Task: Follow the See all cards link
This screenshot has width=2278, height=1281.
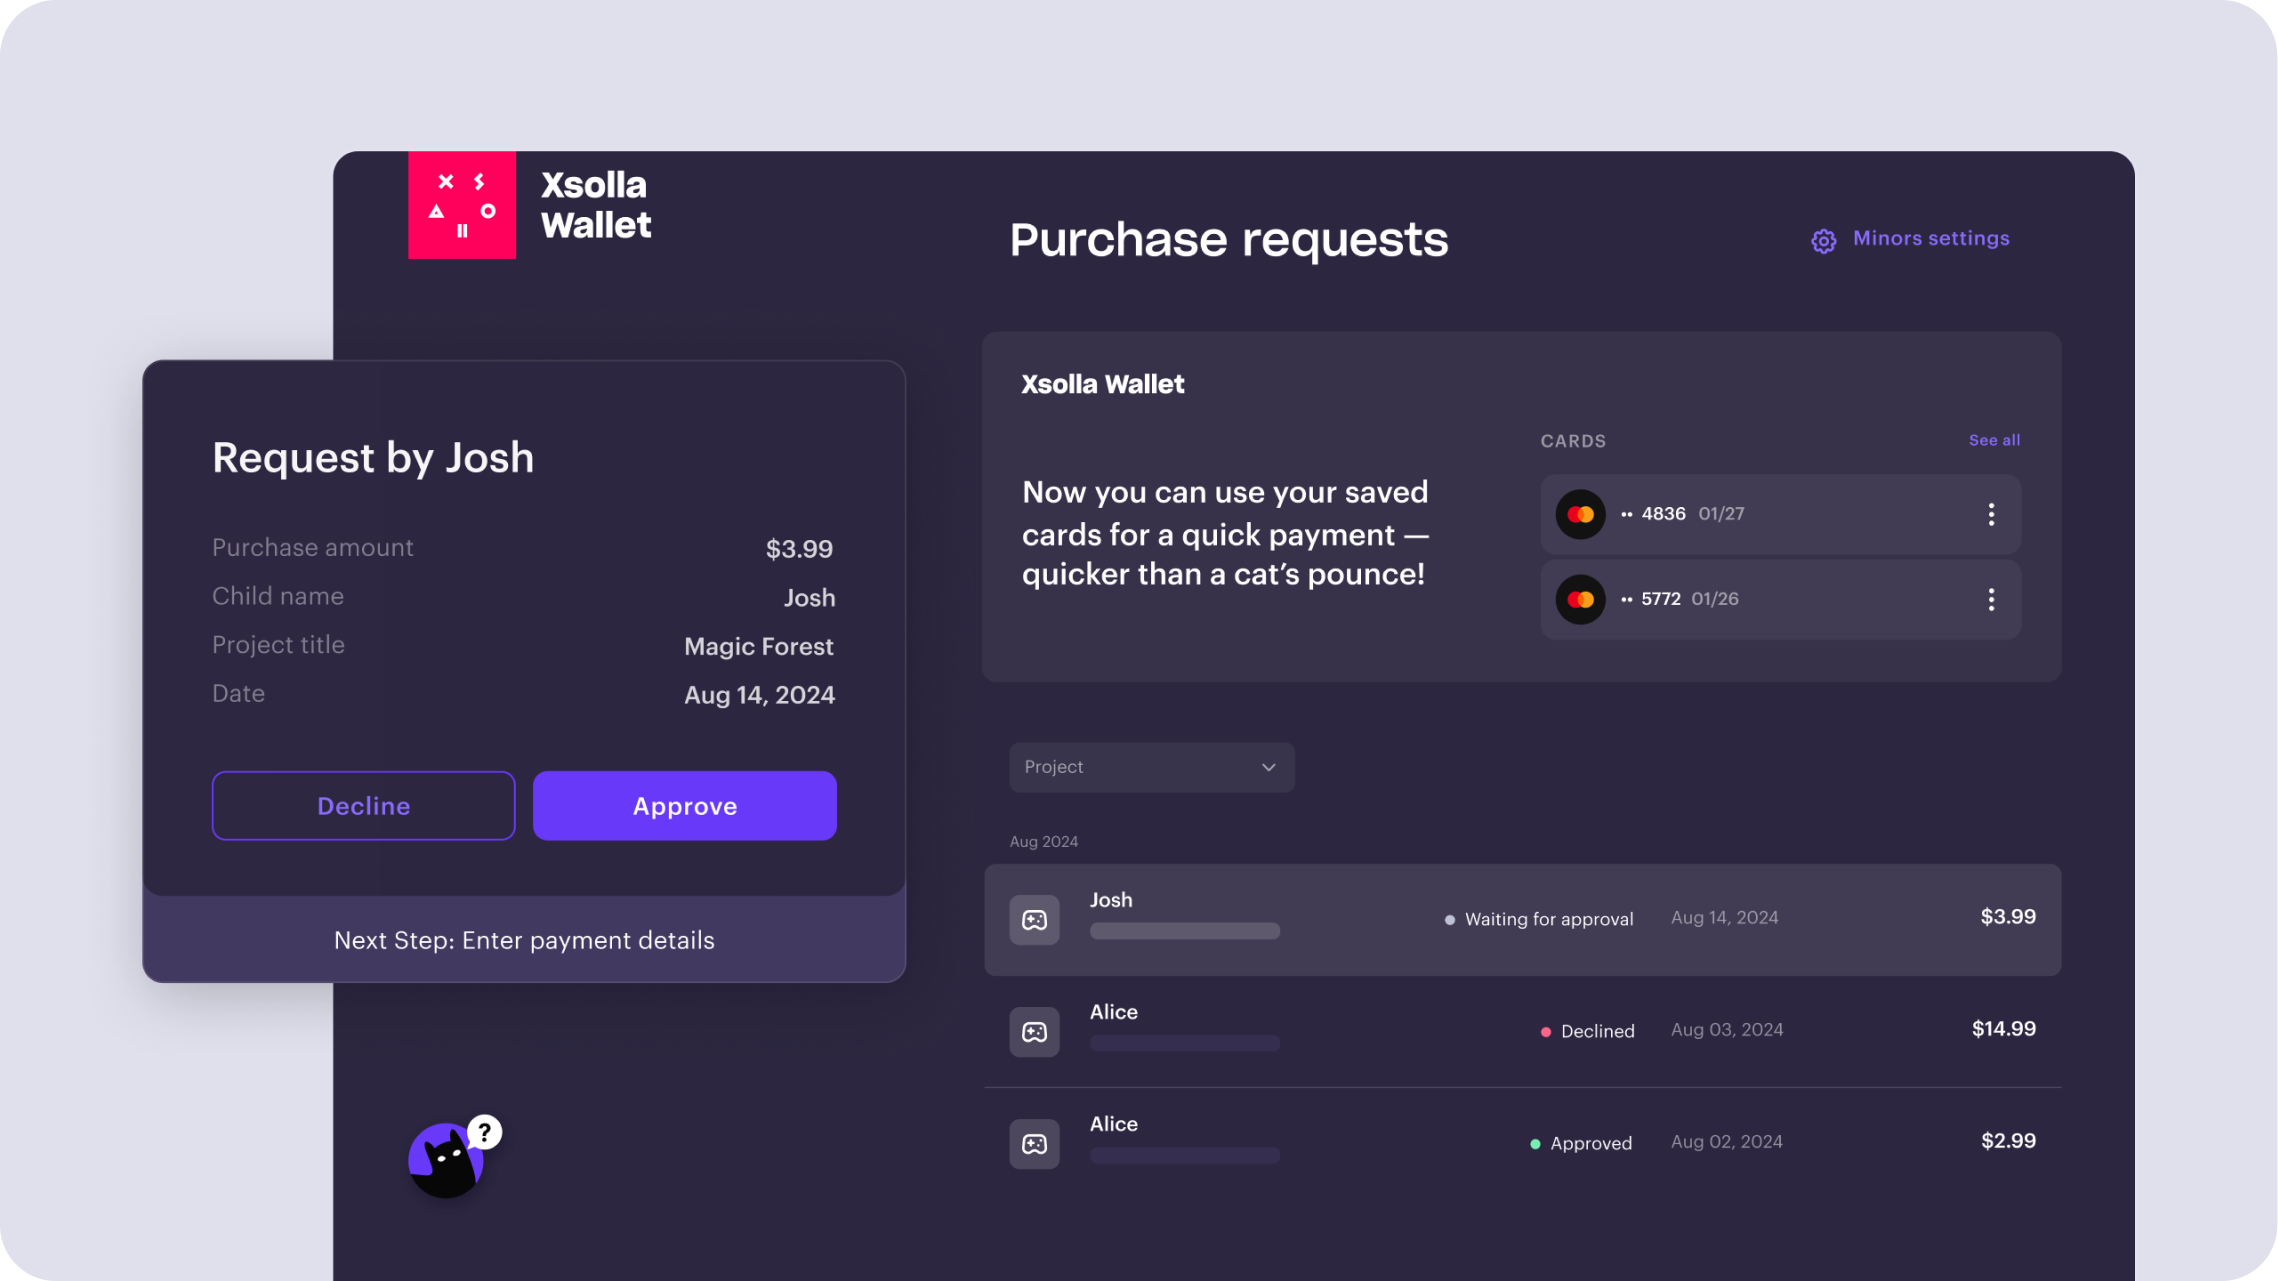Action: 1994,440
